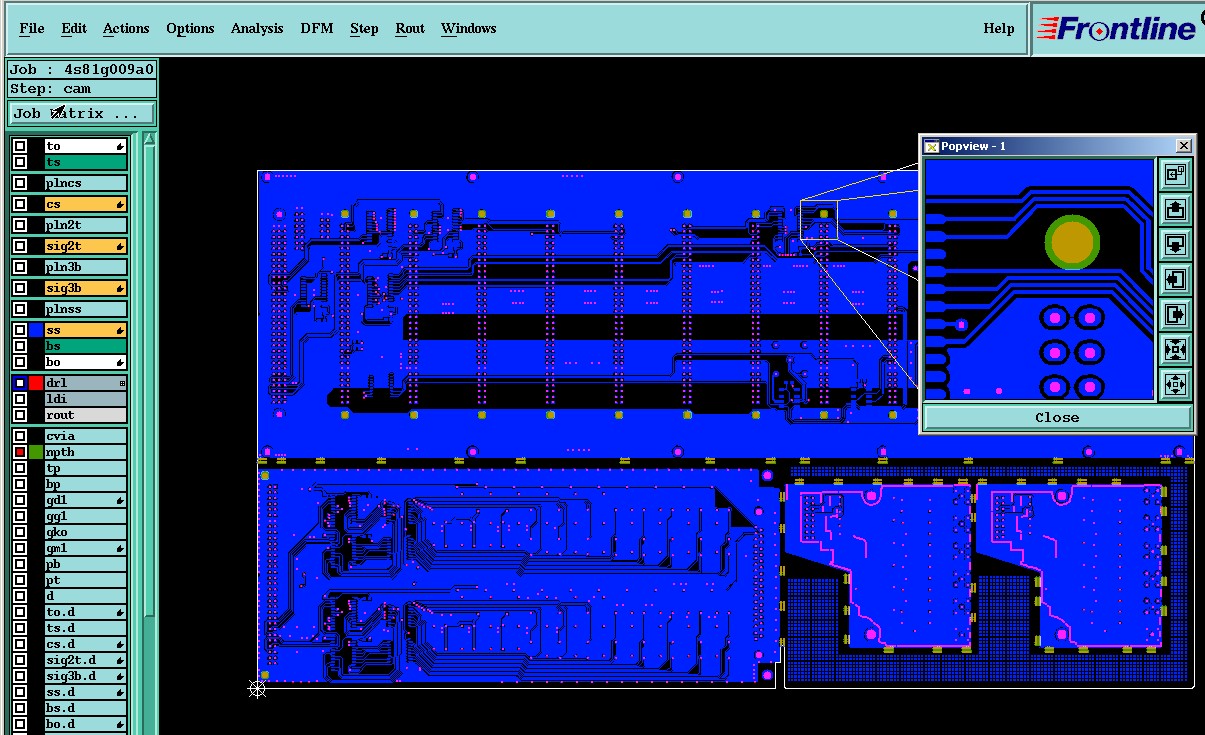Screen dimensions: 1205x735
Task: Click the Job Matrix button
Action: [x=82, y=113]
